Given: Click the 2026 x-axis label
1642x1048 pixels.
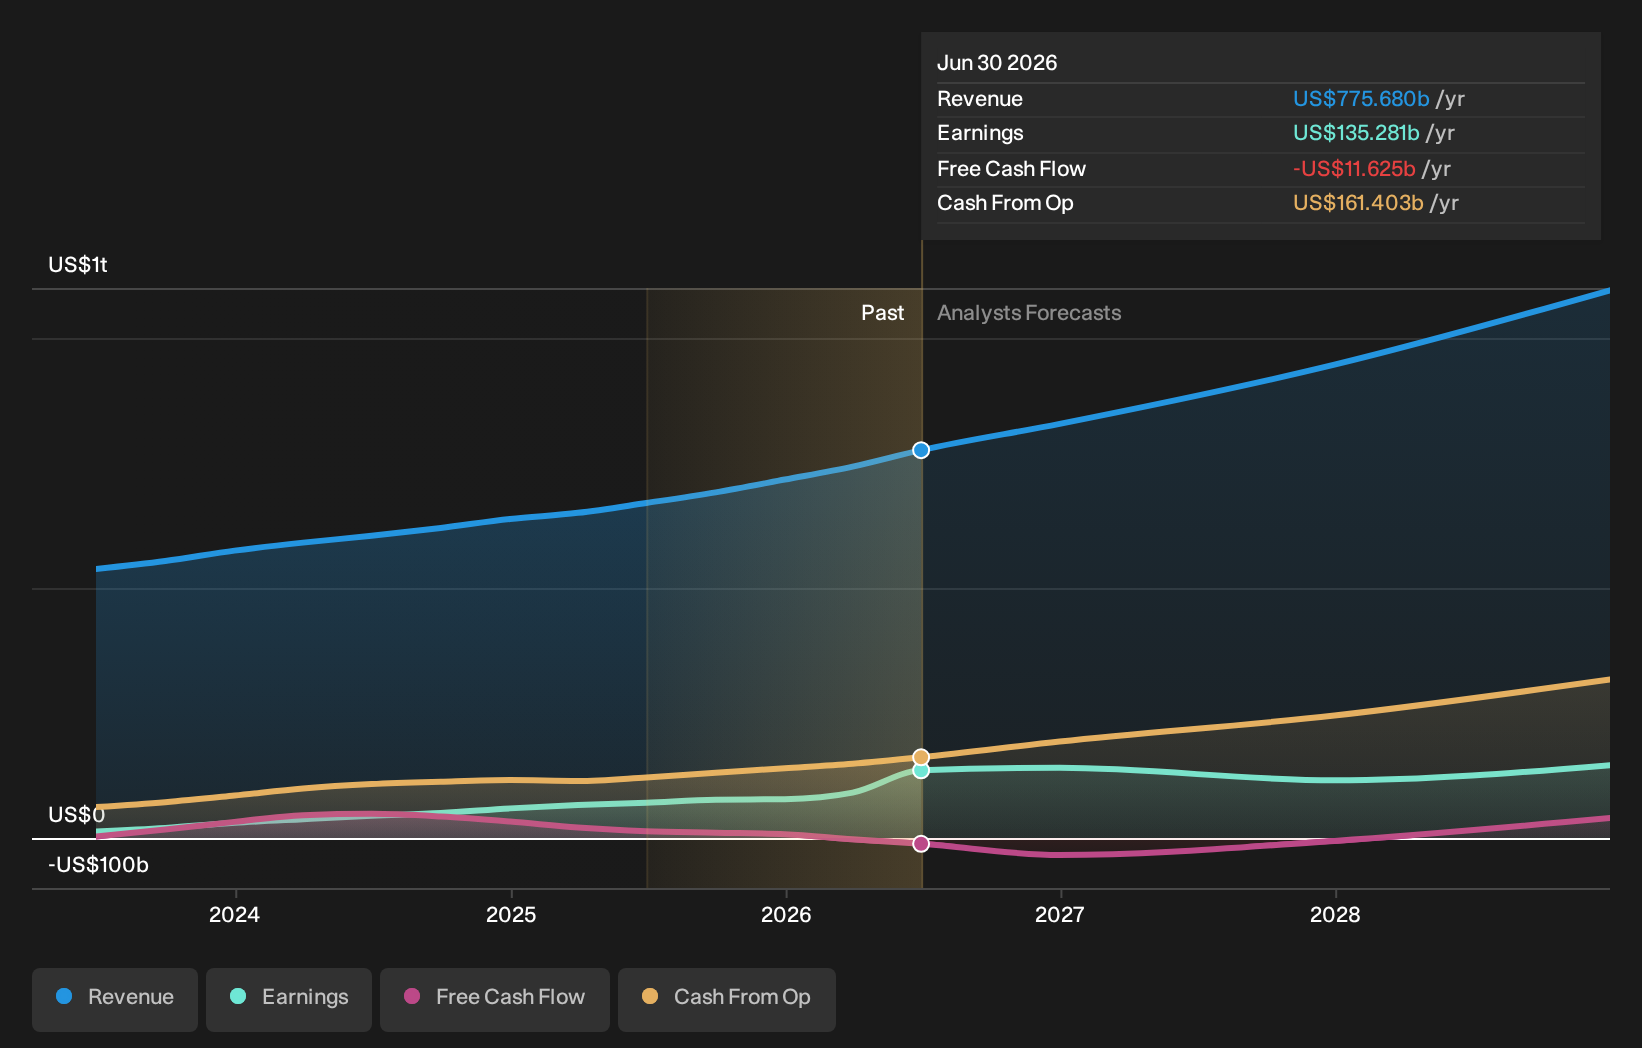Looking at the screenshot, I should [786, 914].
